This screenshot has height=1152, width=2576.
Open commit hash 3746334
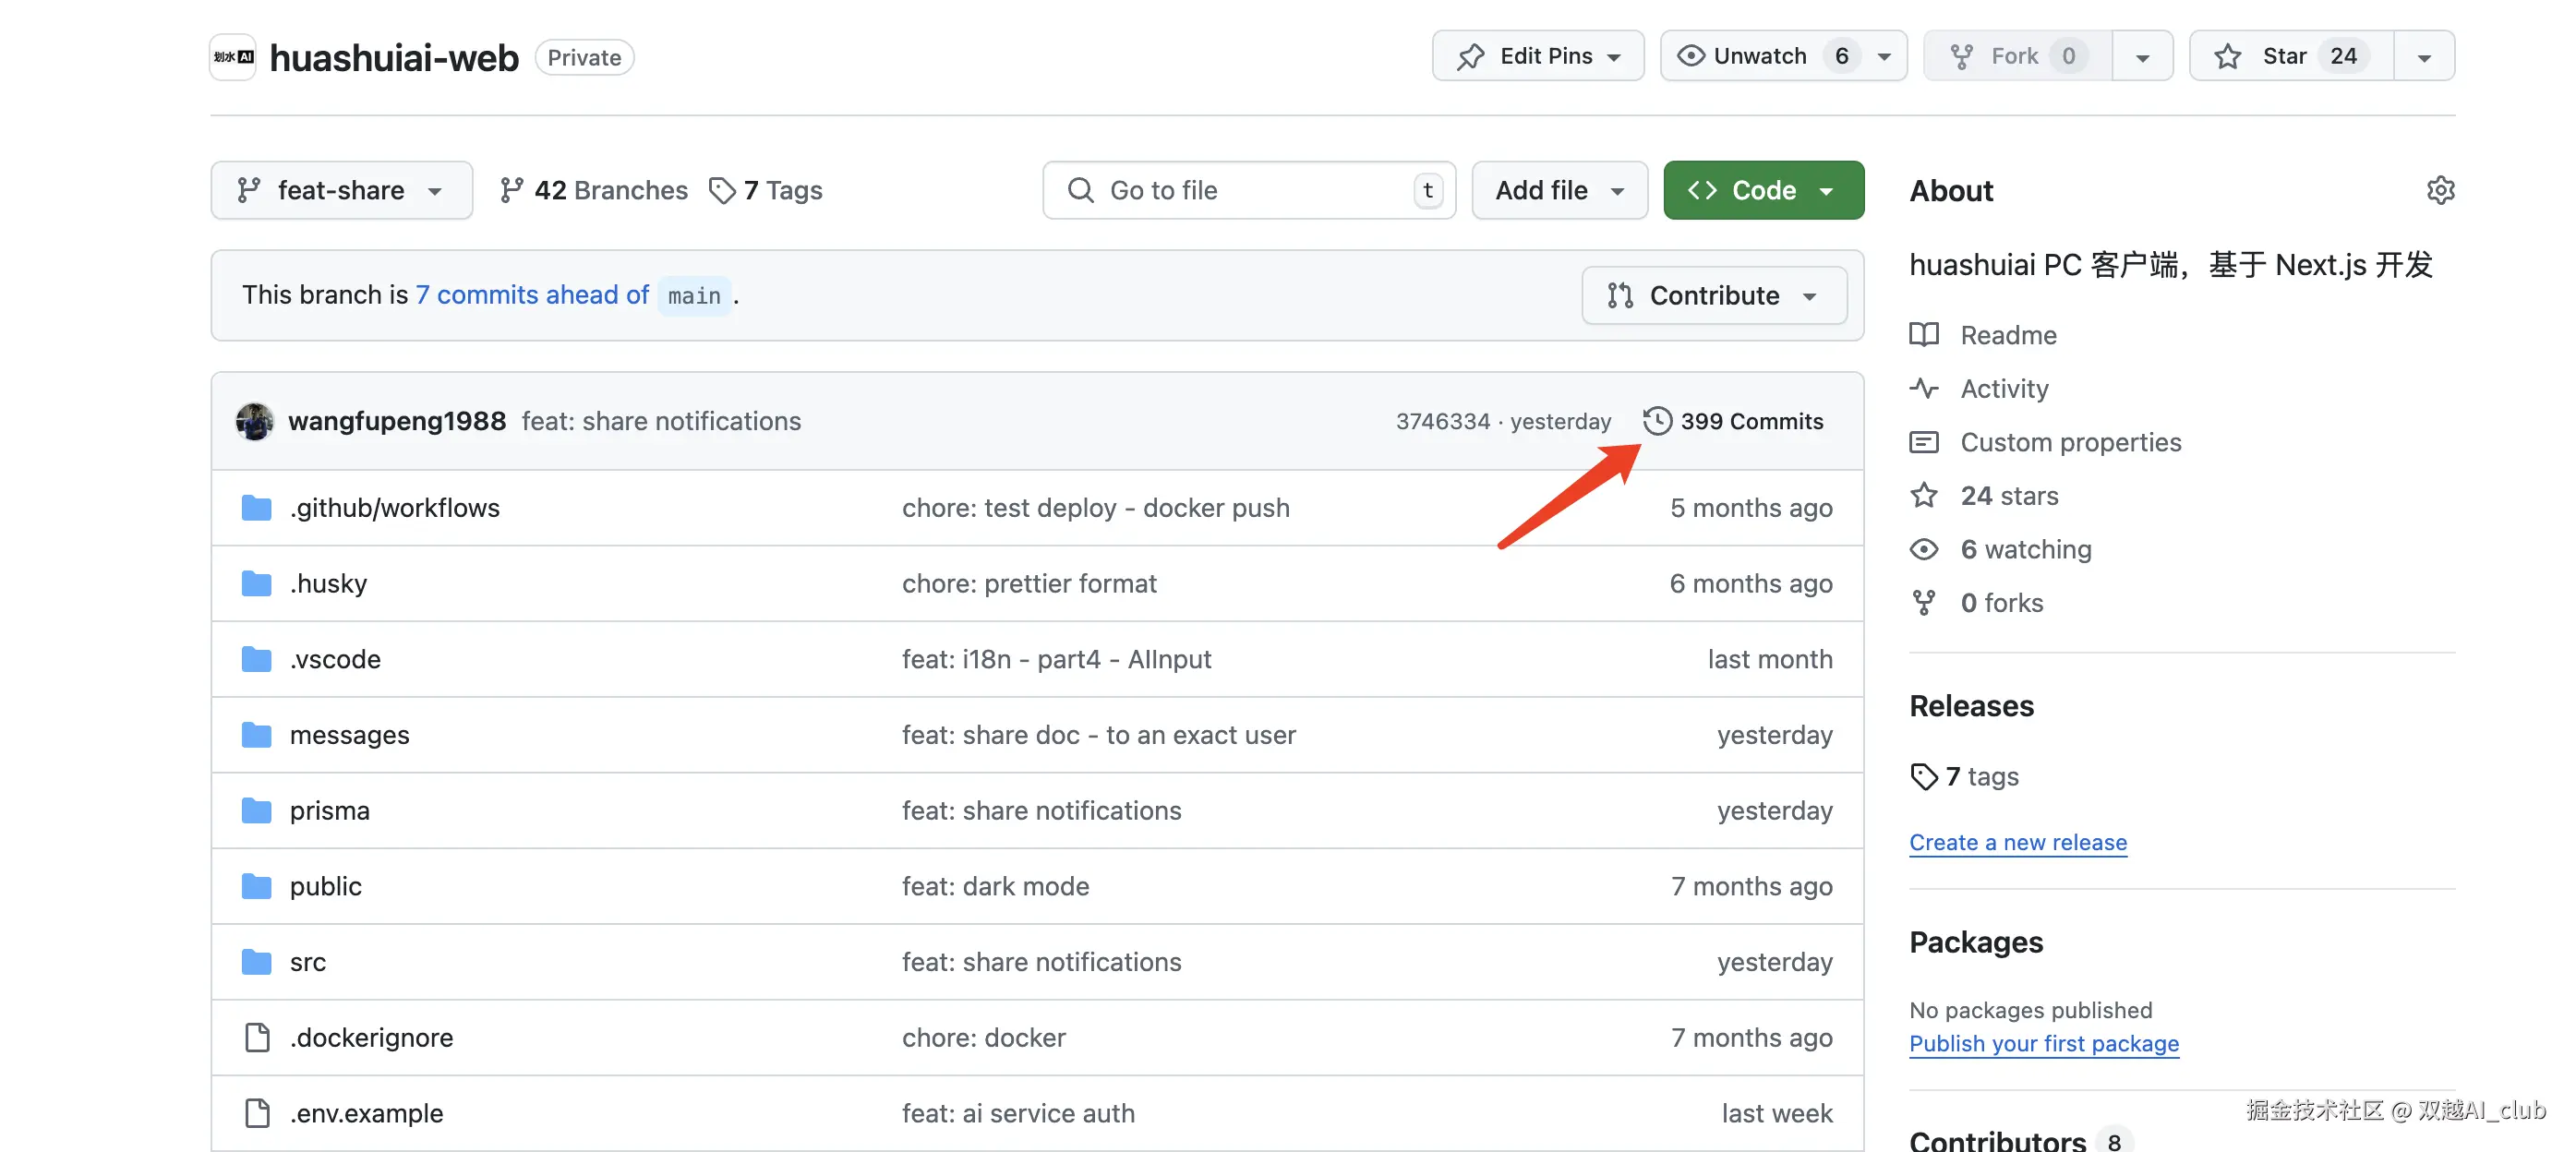1443,421
